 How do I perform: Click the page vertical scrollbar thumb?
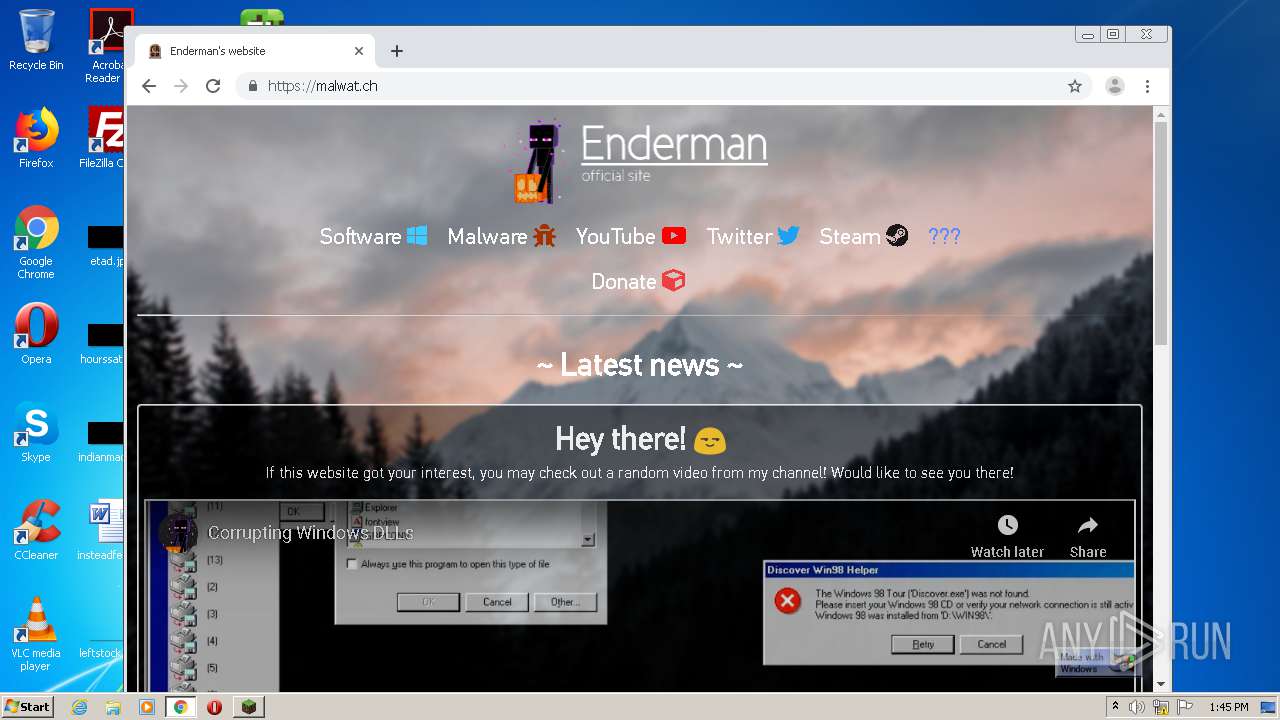1161,233
